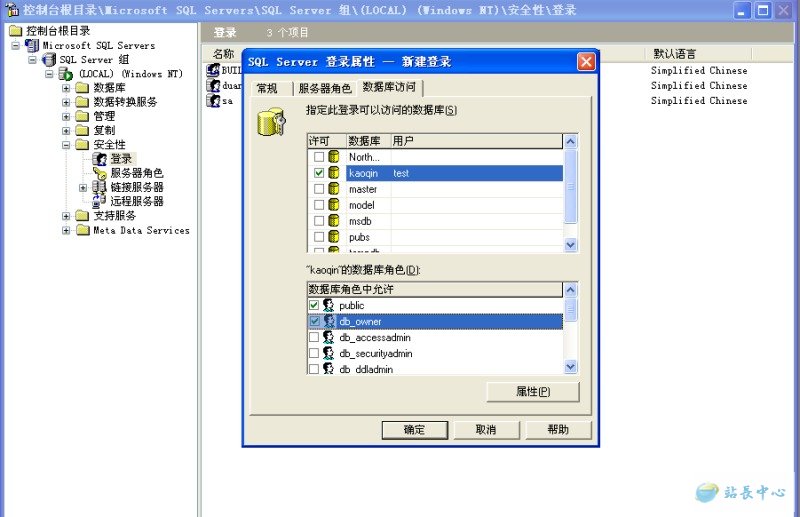Image resolution: width=800 pixels, height=517 pixels.
Task: Click the BUILTIN login icon in list
Action: tap(213, 70)
